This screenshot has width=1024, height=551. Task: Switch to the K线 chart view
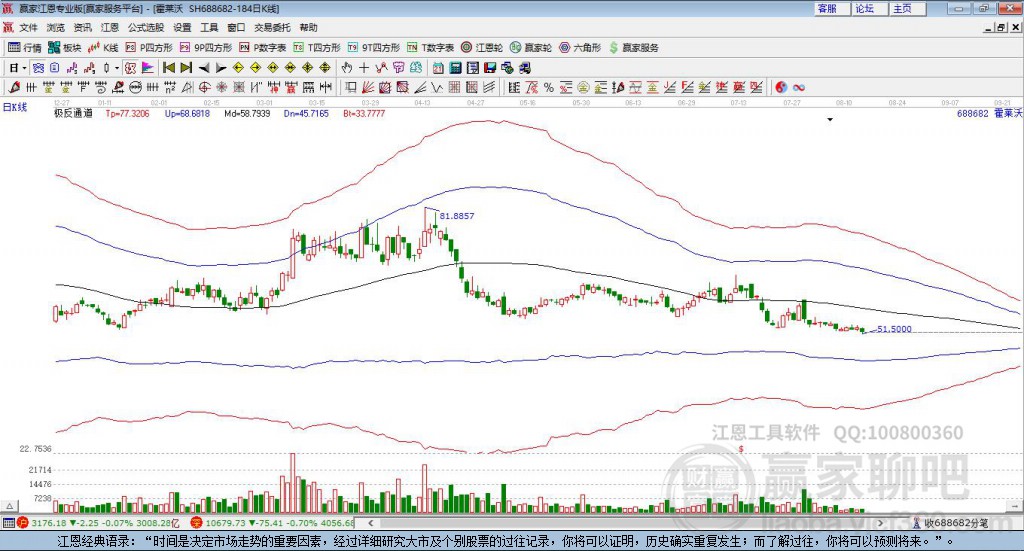103,48
